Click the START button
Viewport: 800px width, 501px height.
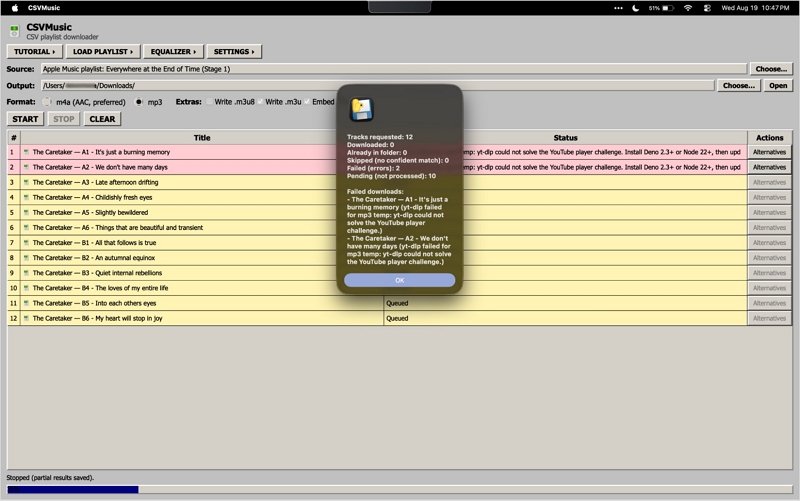(x=25, y=119)
